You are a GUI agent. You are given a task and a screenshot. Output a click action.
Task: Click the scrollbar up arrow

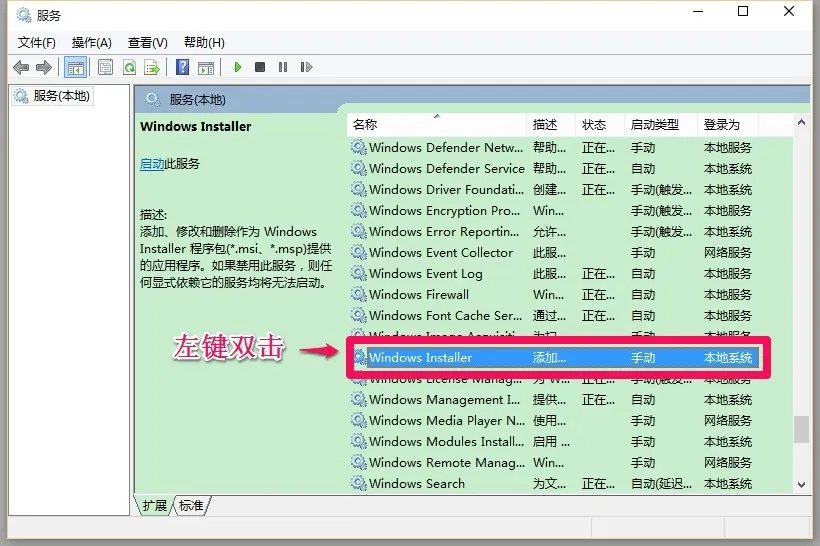[x=801, y=122]
